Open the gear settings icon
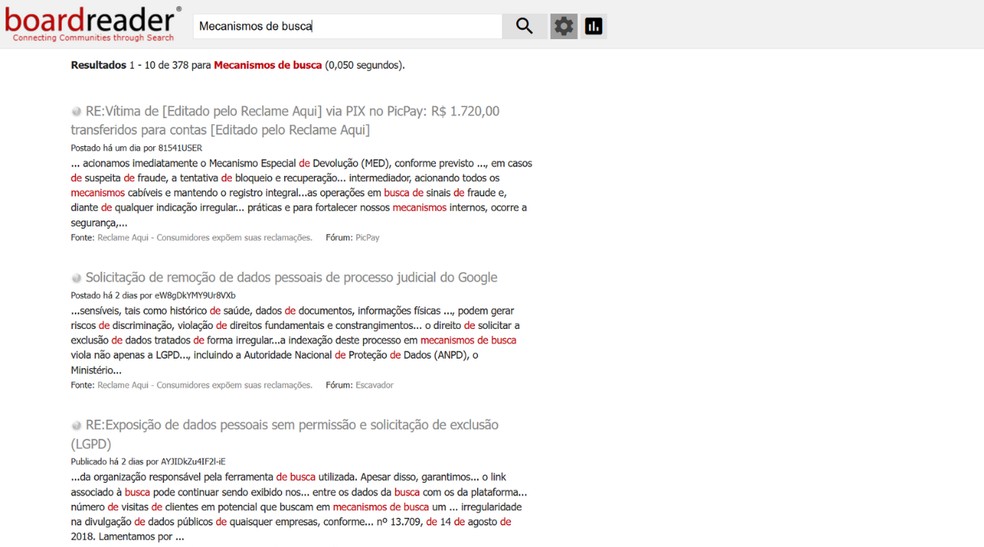The image size is (984, 547). pos(564,26)
